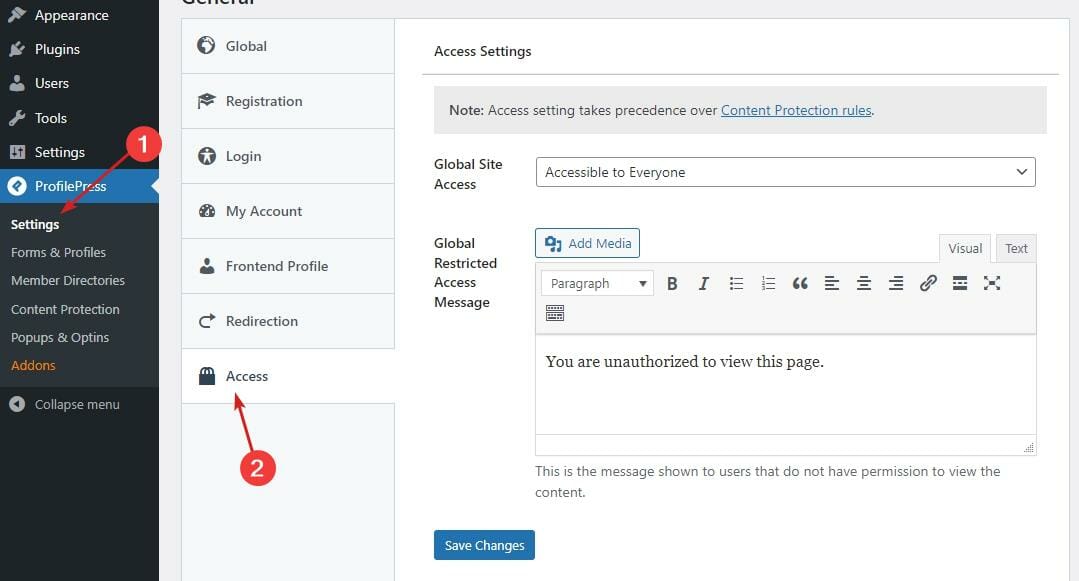Click the Plugins plug icon
The height and width of the screenshot is (581, 1079).
17,49
